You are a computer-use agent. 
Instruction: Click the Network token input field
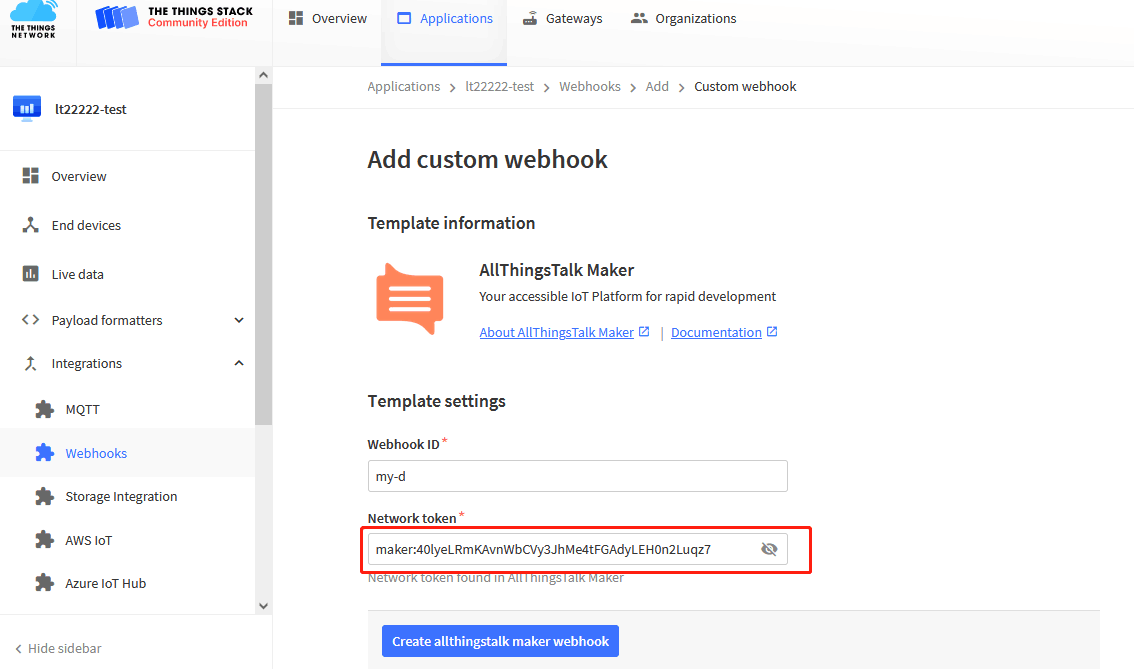577,549
